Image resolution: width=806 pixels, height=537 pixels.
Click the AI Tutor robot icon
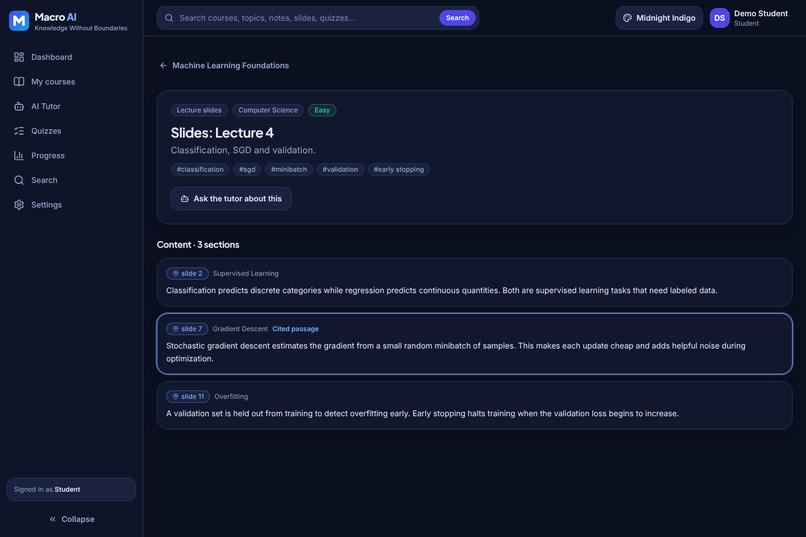[19, 106]
